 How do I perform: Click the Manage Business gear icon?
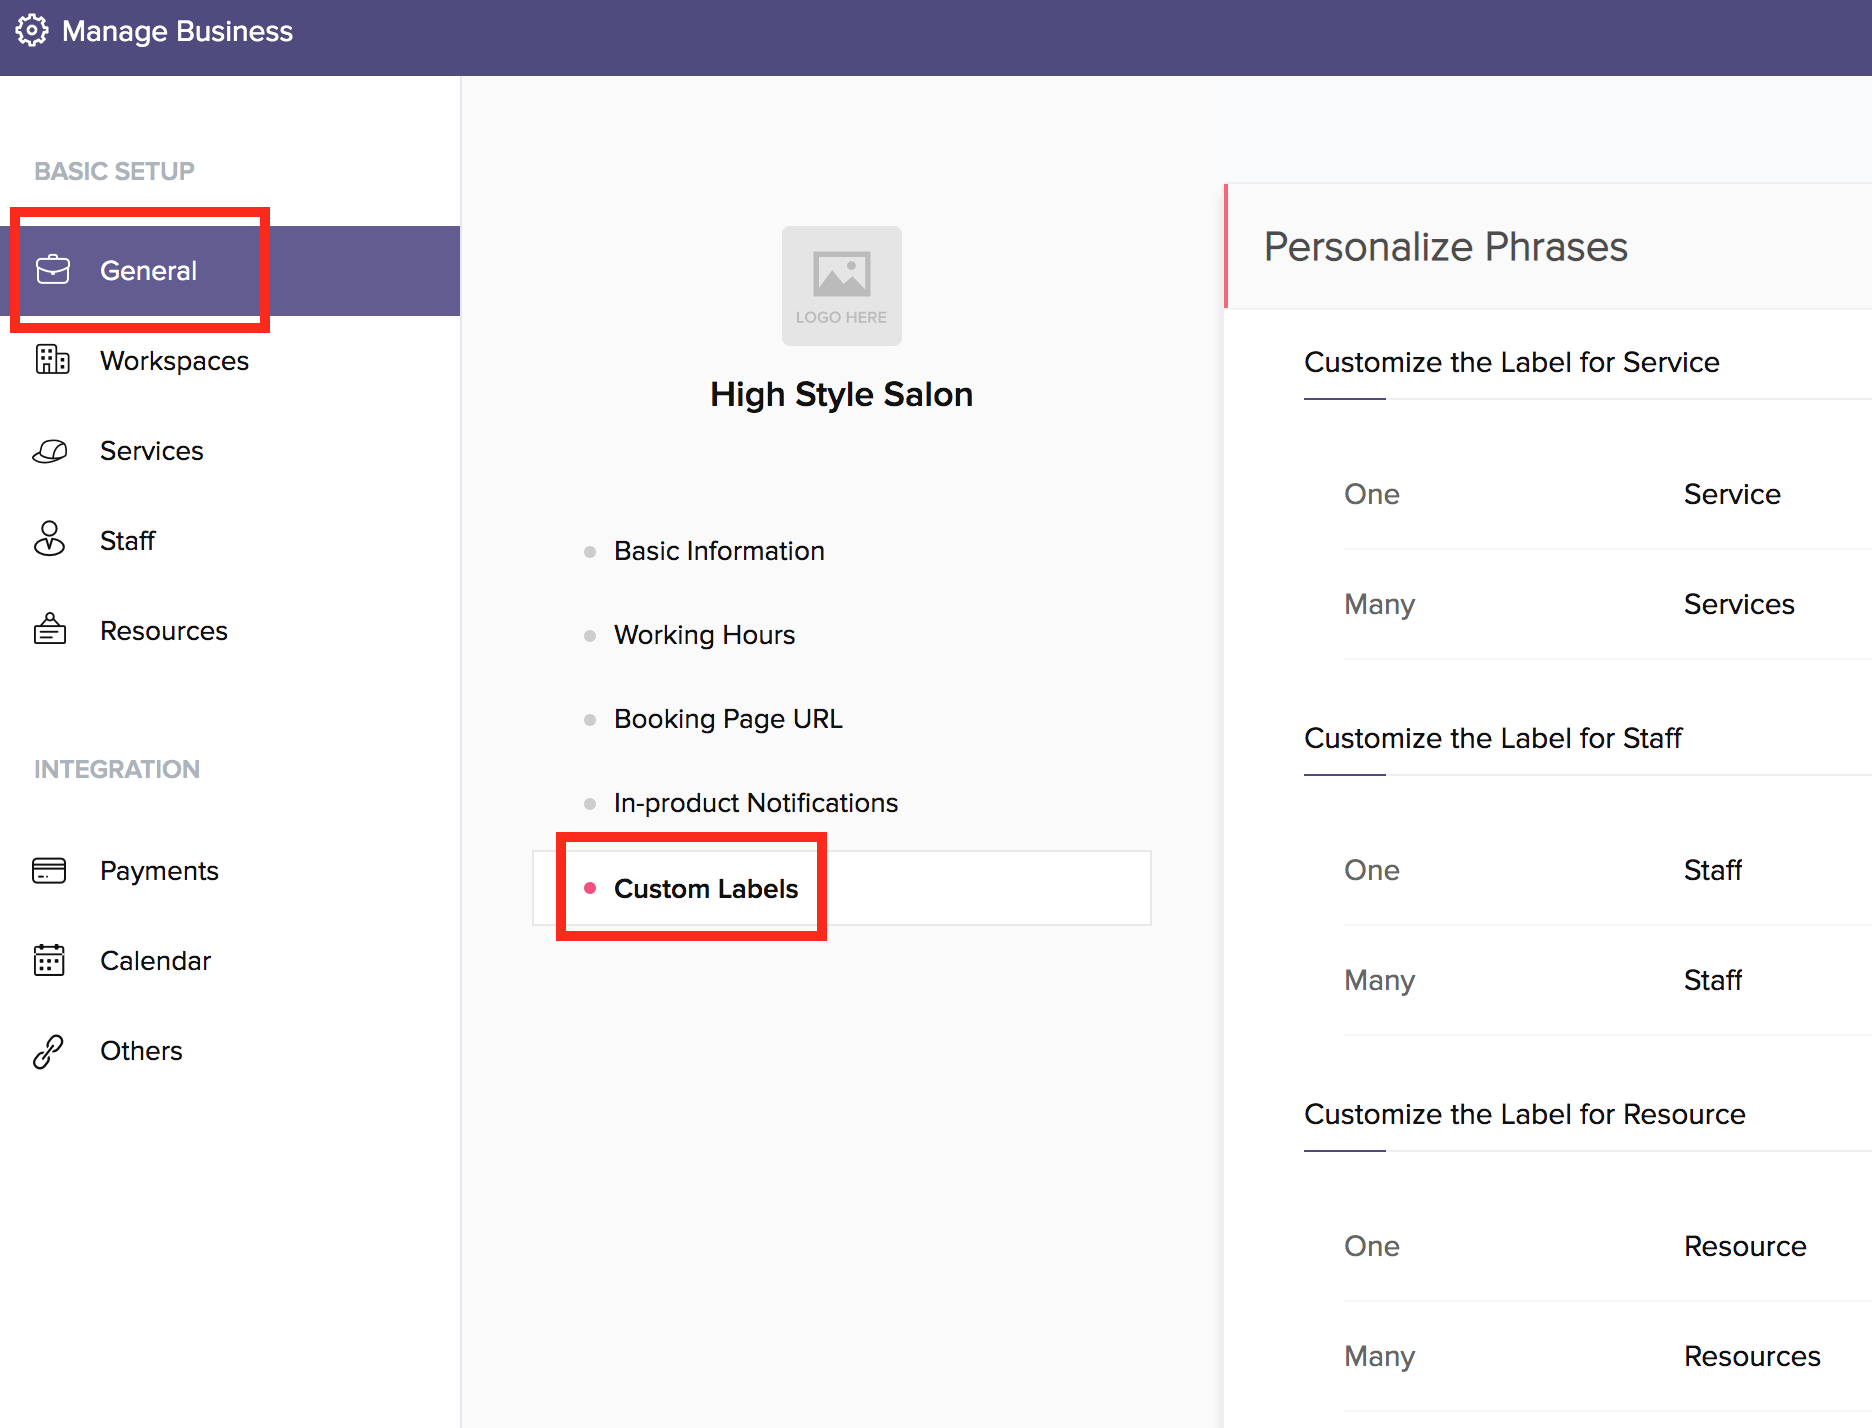32,31
